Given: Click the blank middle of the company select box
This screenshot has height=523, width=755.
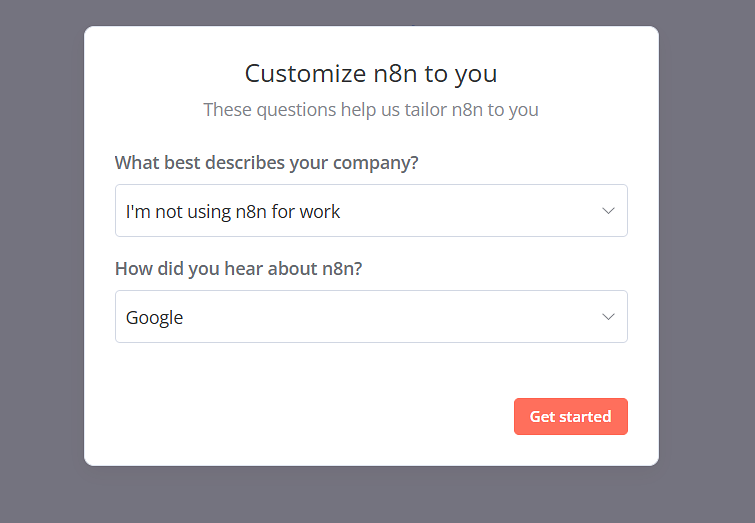Looking at the screenshot, I should coord(470,211).
